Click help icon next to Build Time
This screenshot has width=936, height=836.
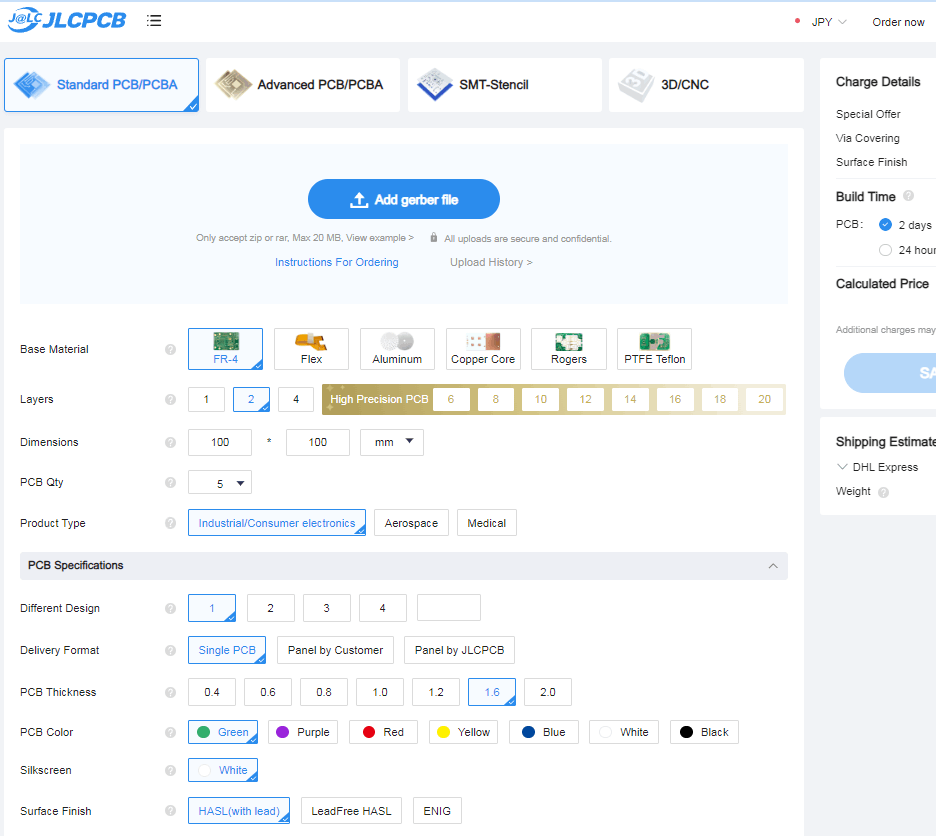click(909, 196)
